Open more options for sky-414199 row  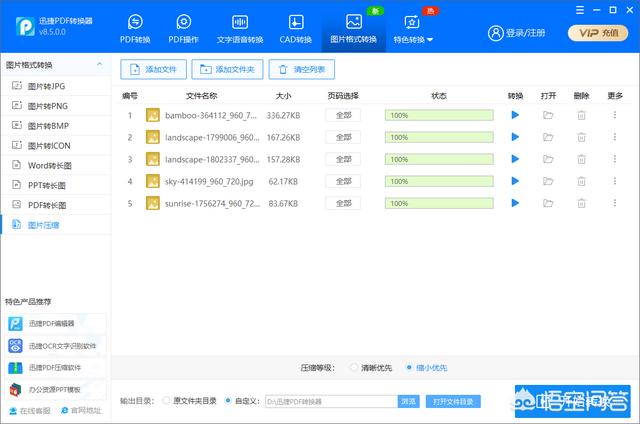[615, 181]
